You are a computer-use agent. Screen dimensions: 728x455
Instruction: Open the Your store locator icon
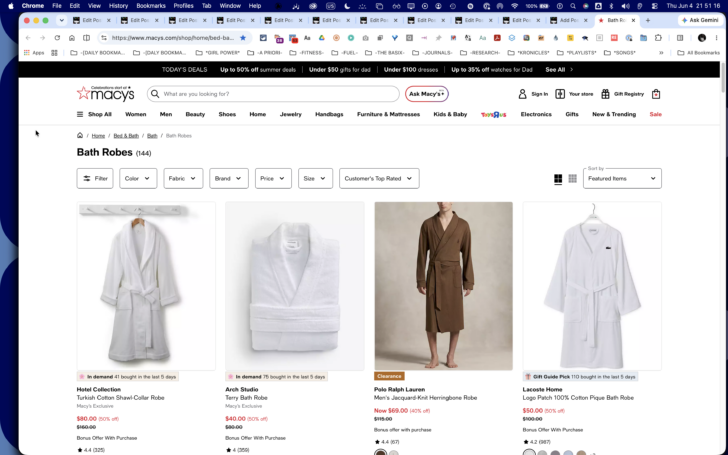560,94
